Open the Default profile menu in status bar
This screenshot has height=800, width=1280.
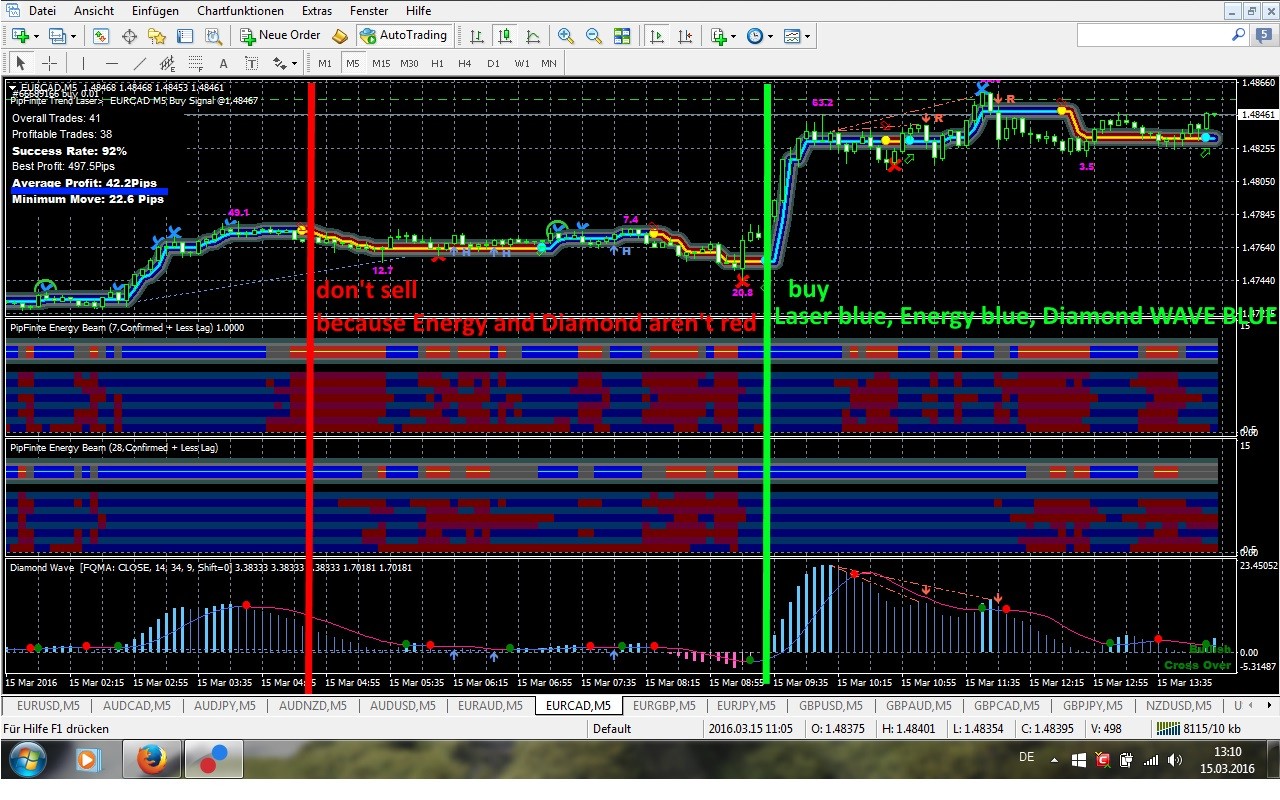[612, 729]
